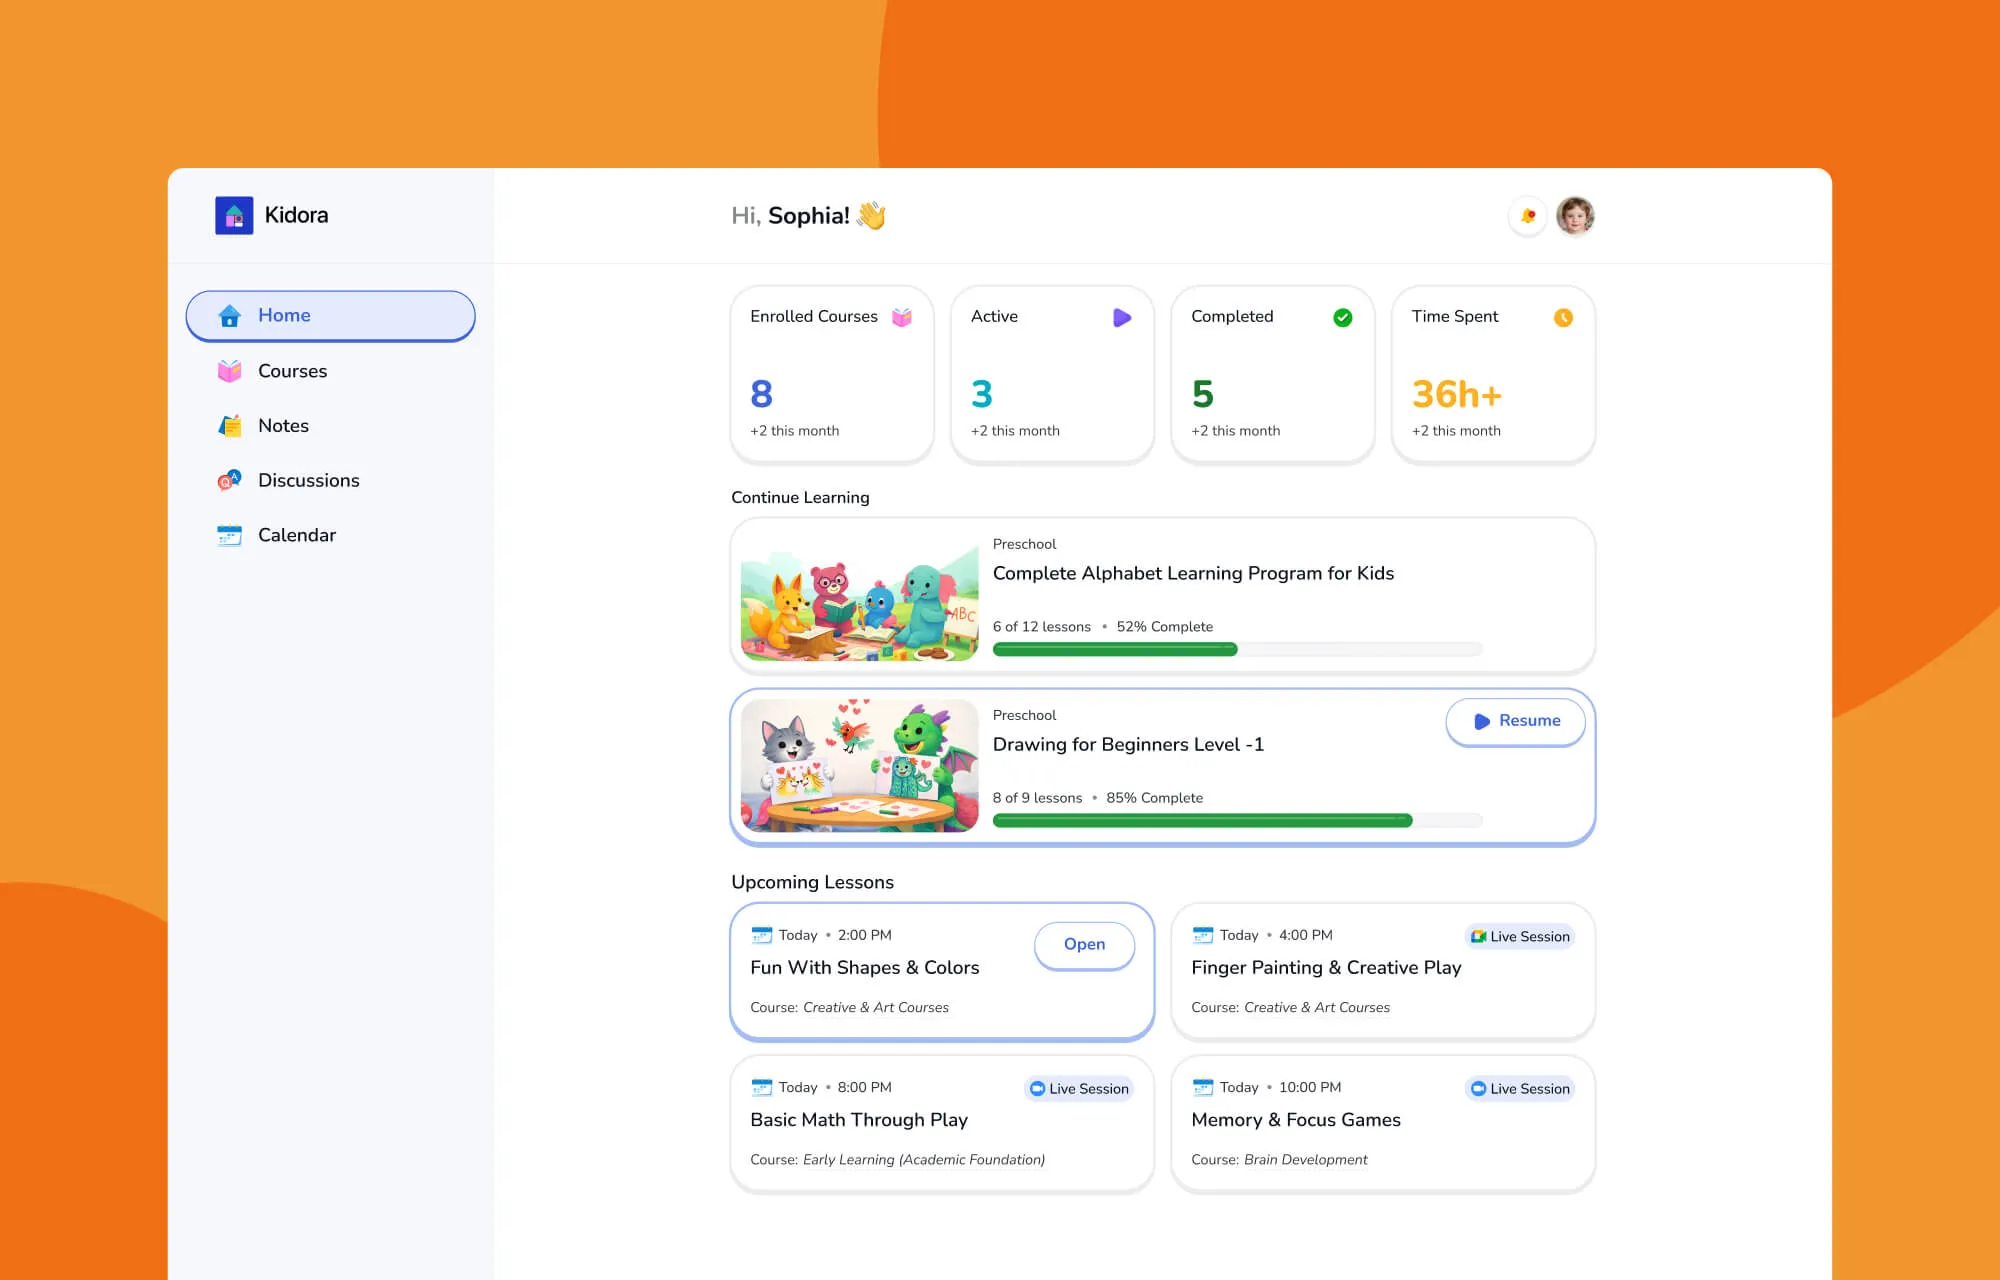Switch to the Home tab
Image resolution: width=2000 pixels, height=1280 pixels.
pos(330,315)
